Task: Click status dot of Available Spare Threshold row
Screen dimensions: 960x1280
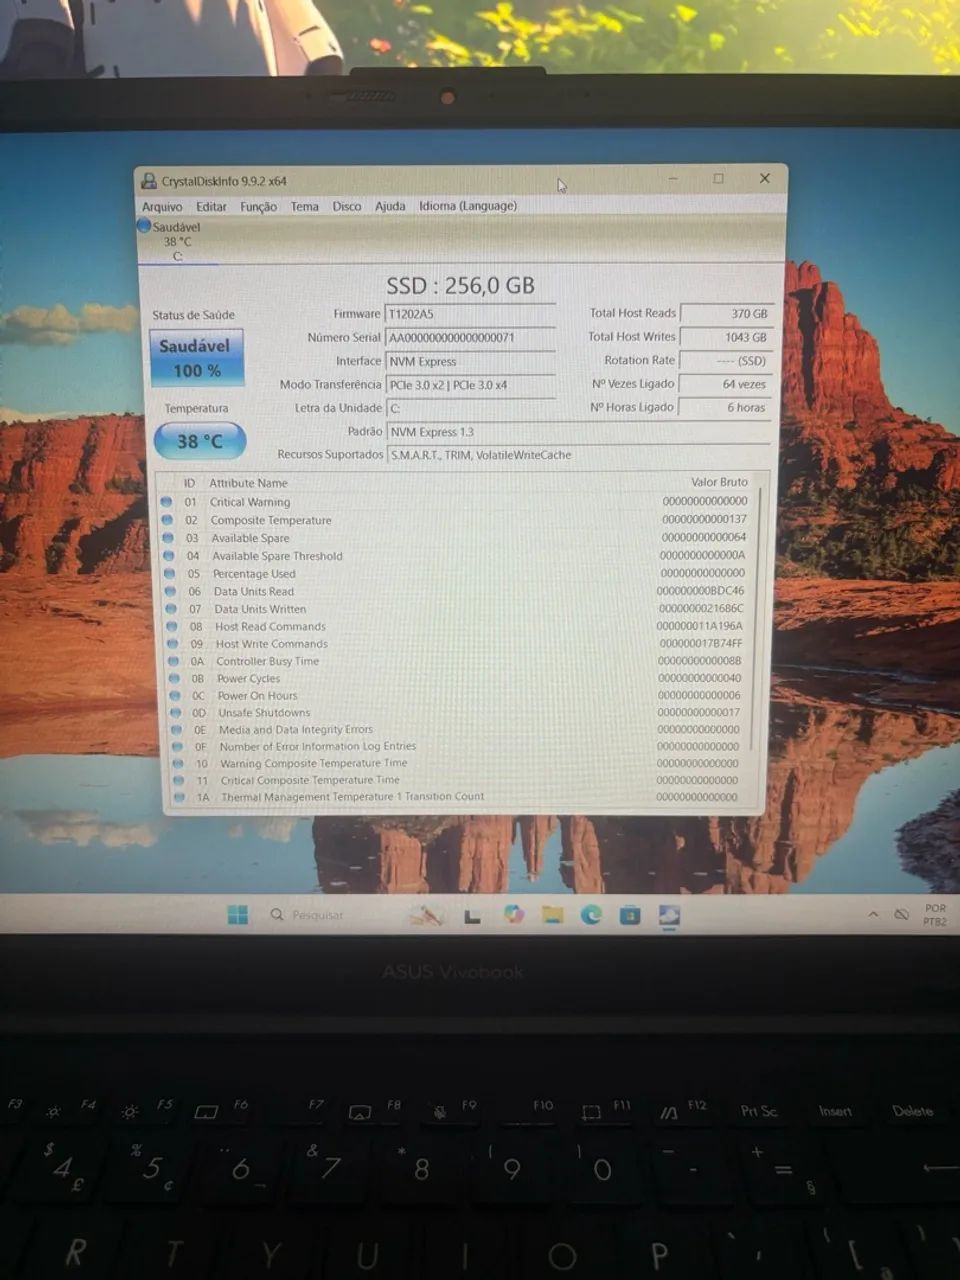Action: coord(169,556)
